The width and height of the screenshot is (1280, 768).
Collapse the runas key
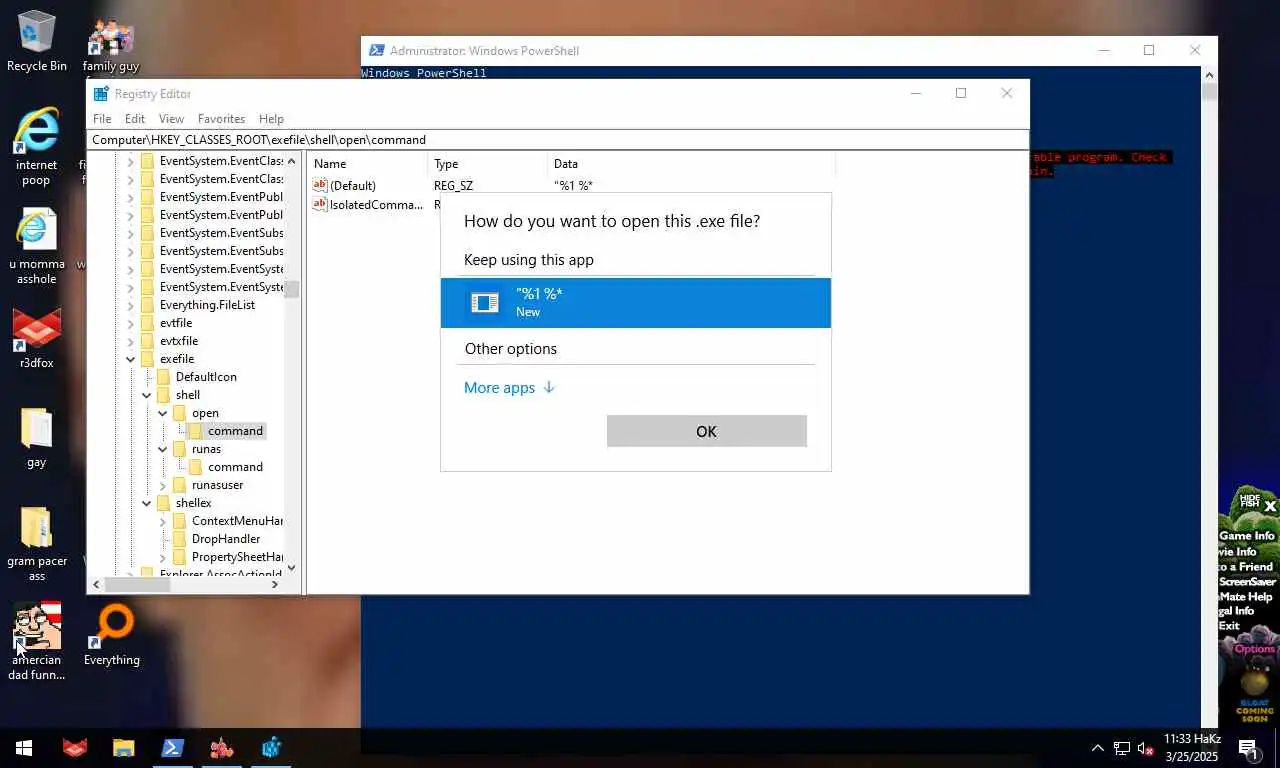pos(163,449)
